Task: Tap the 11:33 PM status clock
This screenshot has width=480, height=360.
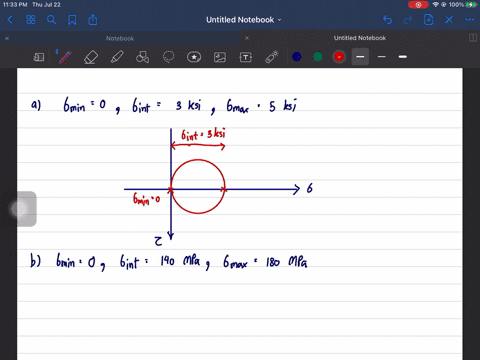Action: coord(15,5)
